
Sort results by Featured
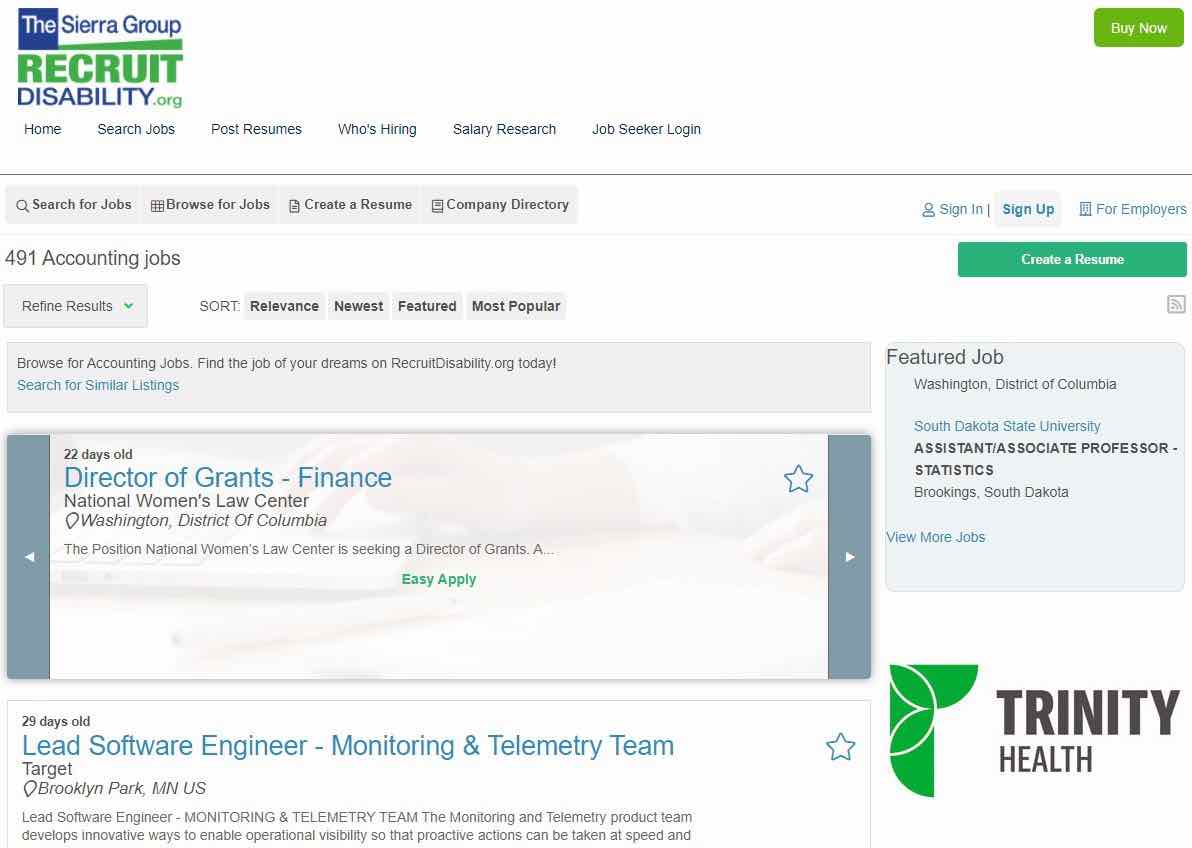click(426, 306)
